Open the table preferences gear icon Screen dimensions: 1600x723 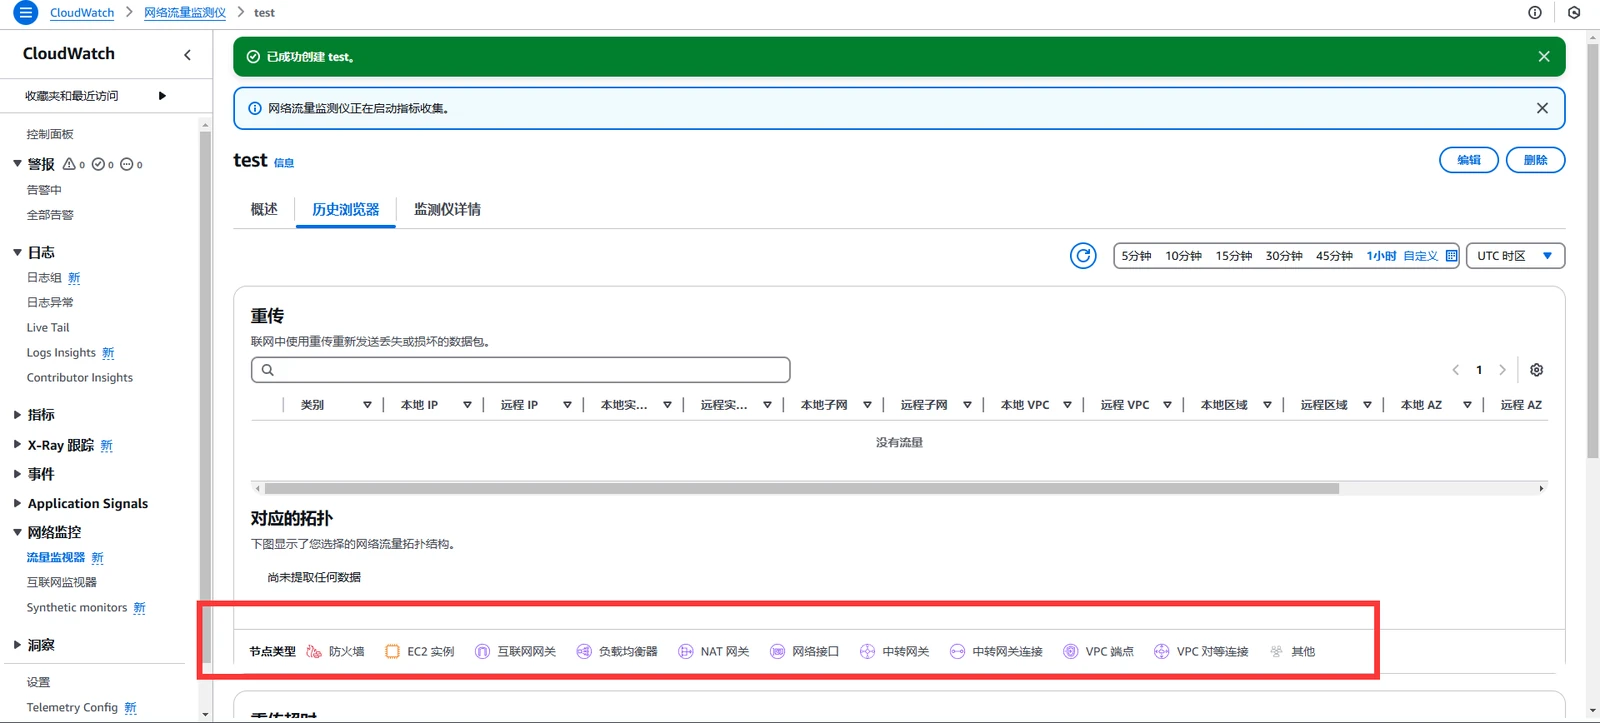(1537, 370)
